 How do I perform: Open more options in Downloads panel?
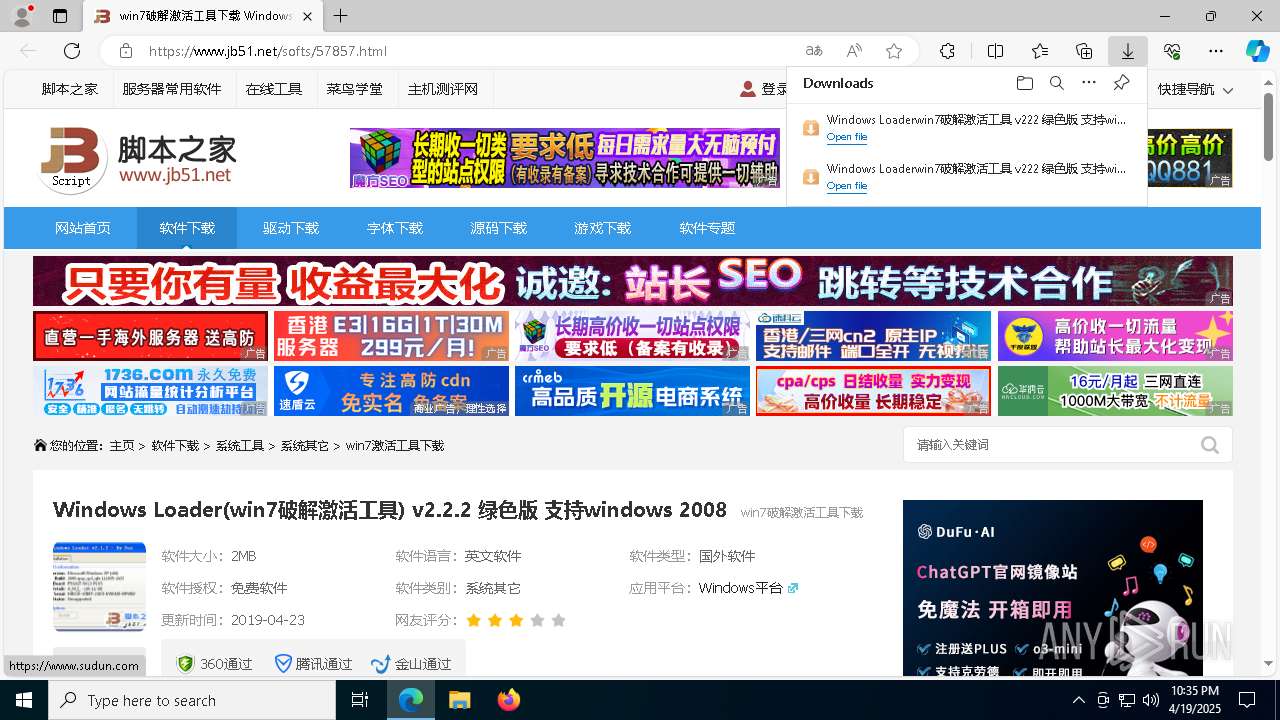coord(1089,83)
